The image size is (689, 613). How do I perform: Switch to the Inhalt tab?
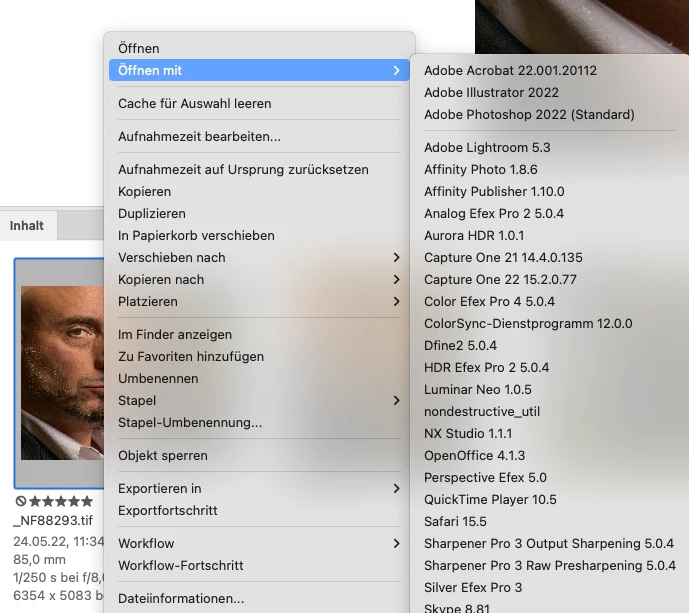[x=27, y=226]
